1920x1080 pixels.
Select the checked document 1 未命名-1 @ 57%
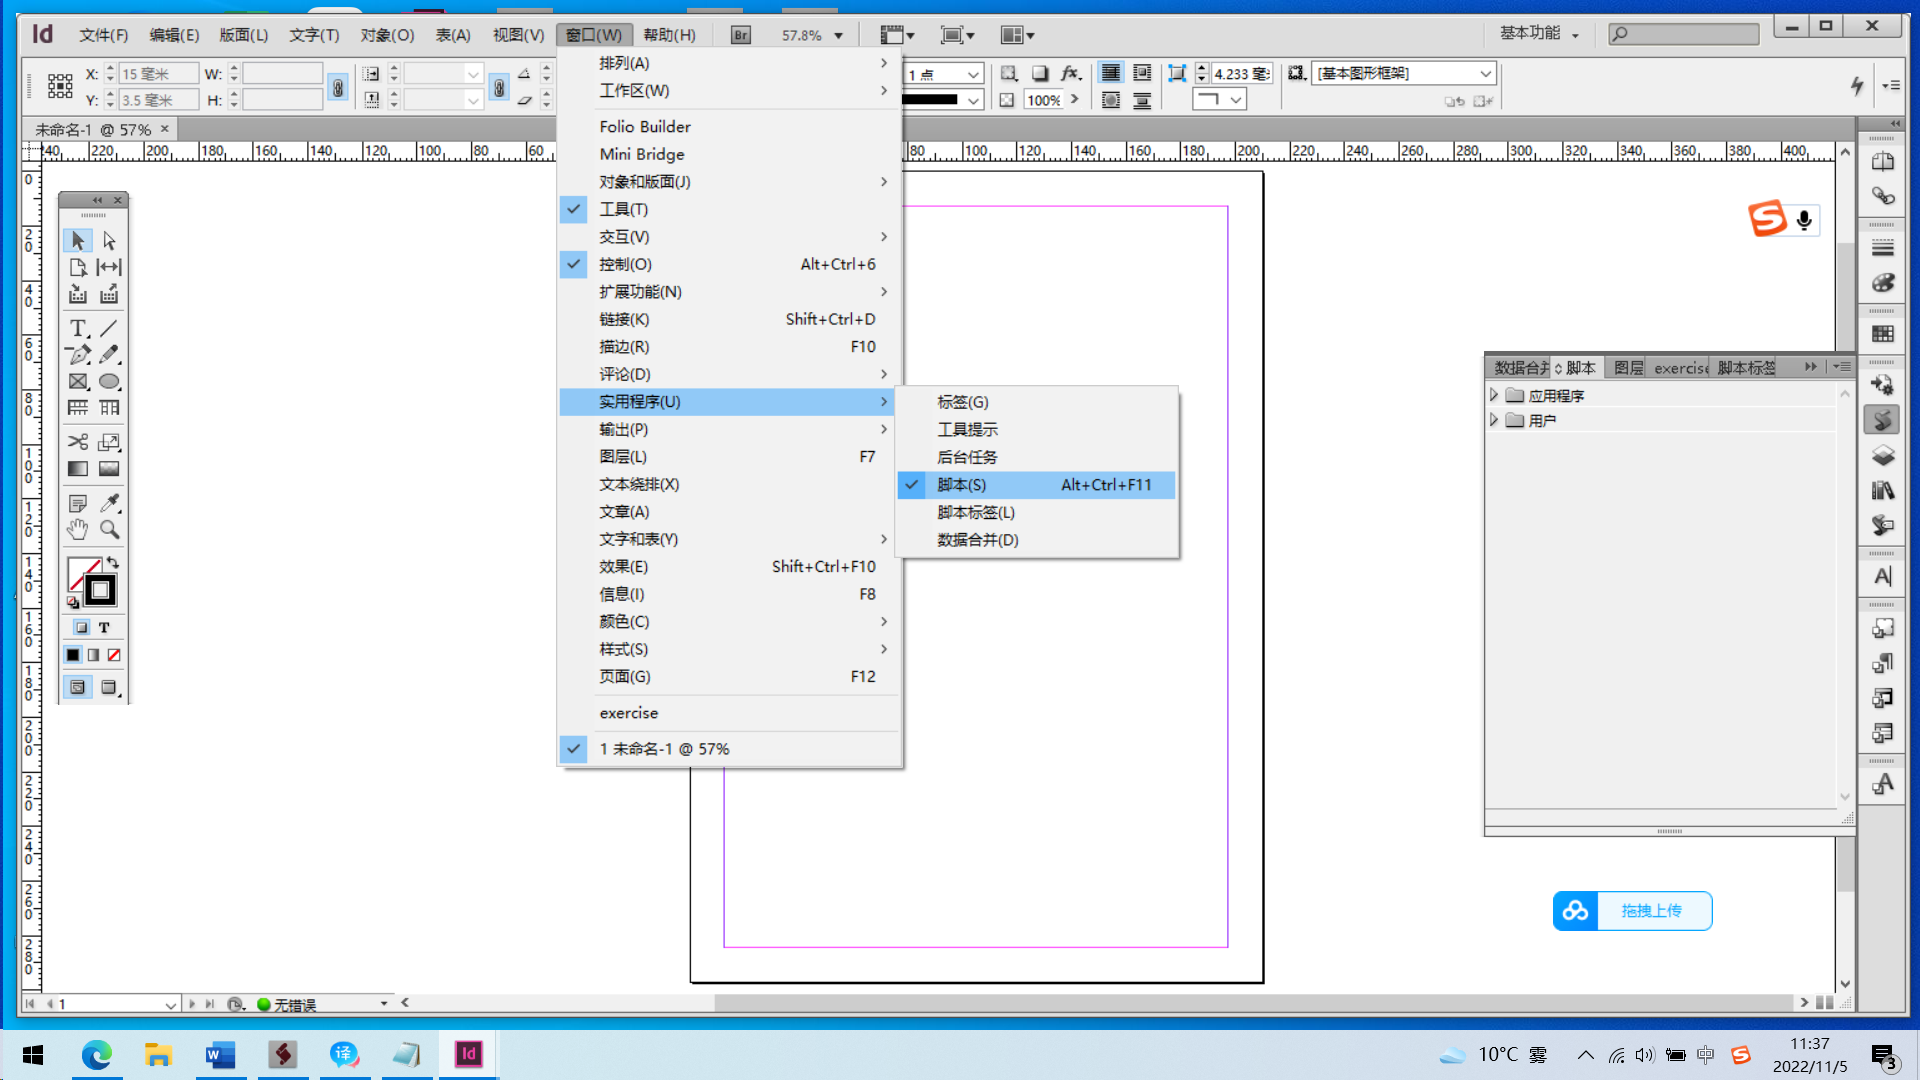[730, 749]
